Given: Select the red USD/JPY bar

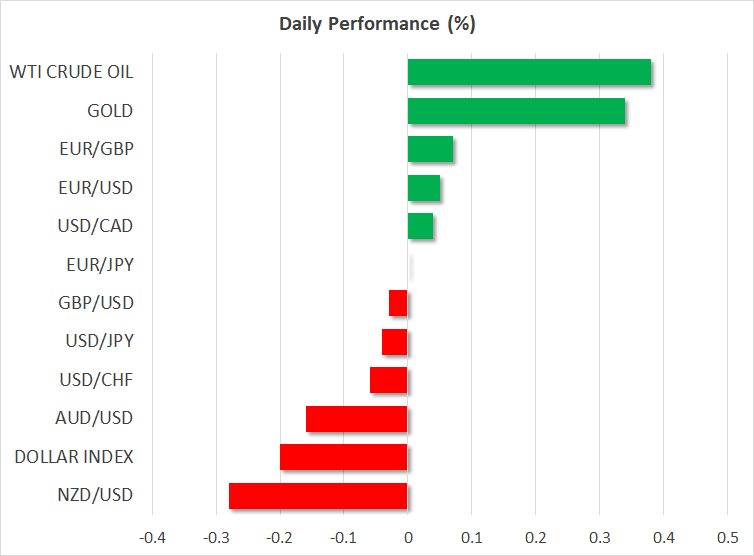Looking at the screenshot, I should [394, 342].
